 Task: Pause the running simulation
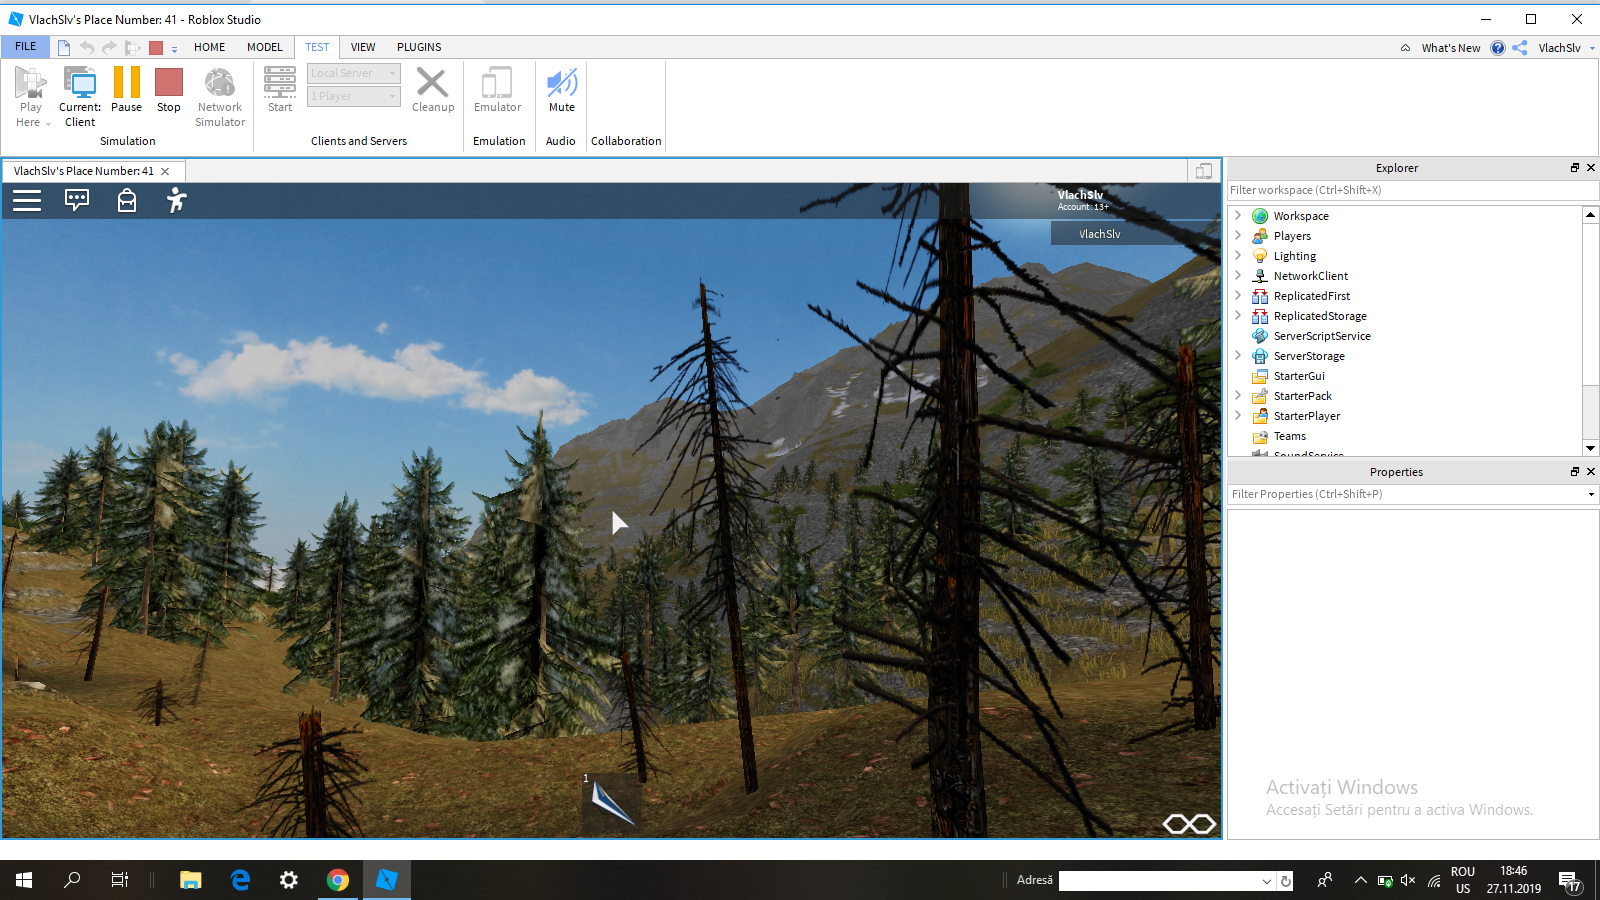click(x=126, y=90)
